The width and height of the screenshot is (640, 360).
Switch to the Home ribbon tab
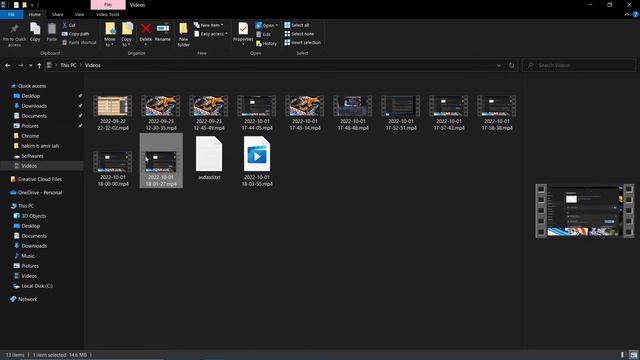pos(35,14)
